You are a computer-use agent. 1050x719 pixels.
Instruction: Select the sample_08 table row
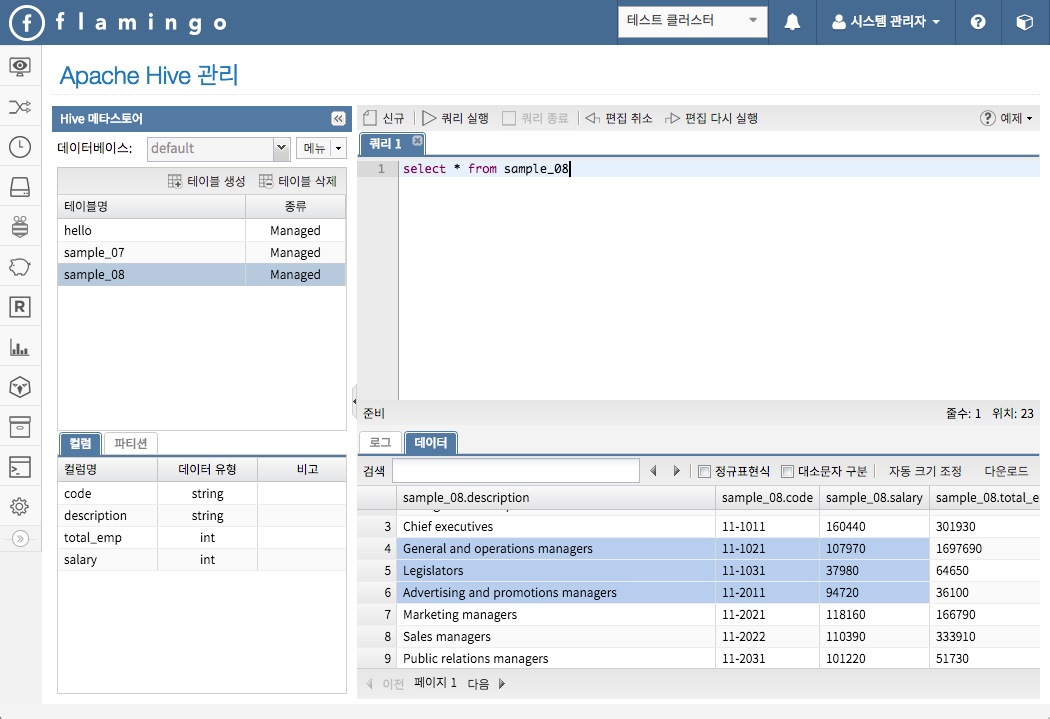202,274
